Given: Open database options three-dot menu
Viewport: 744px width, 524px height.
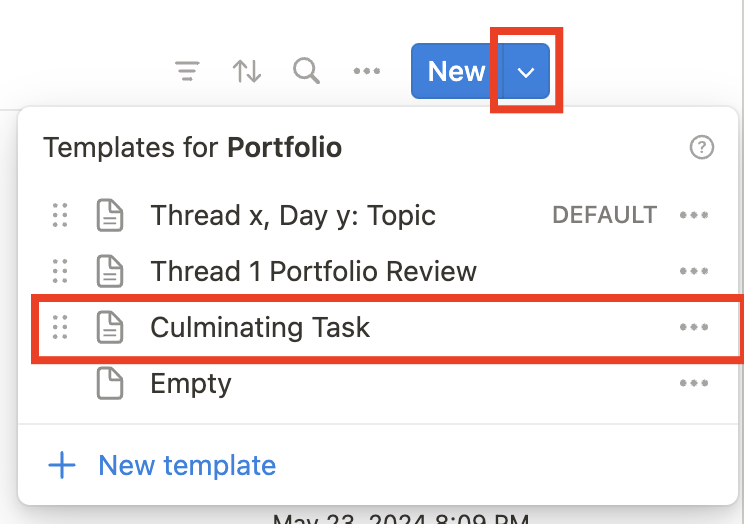Looking at the screenshot, I should point(367,71).
